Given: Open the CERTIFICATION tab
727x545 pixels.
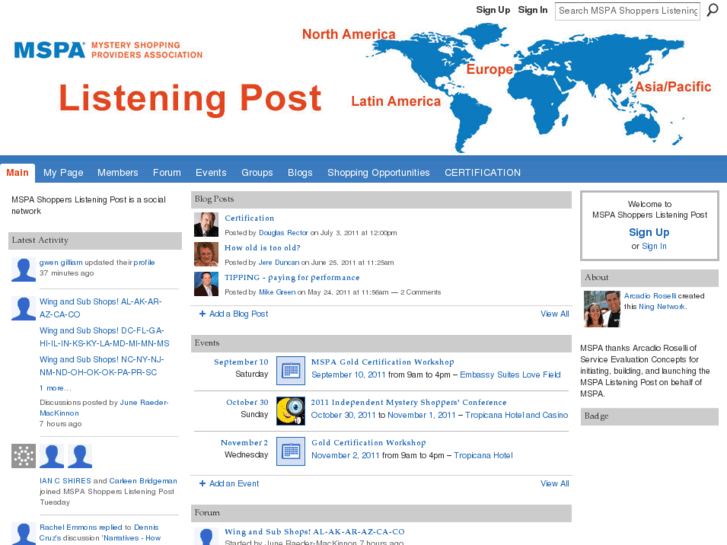Looking at the screenshot, I should tap(483, 173).
